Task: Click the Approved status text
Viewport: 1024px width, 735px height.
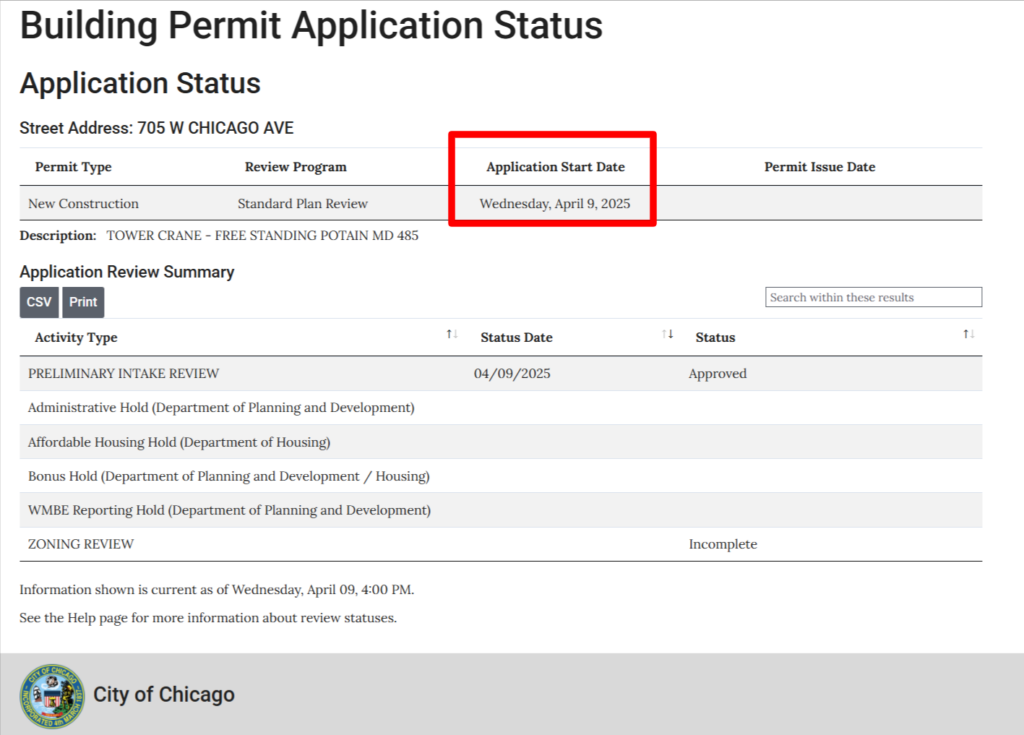Action: tap(717, 373)
